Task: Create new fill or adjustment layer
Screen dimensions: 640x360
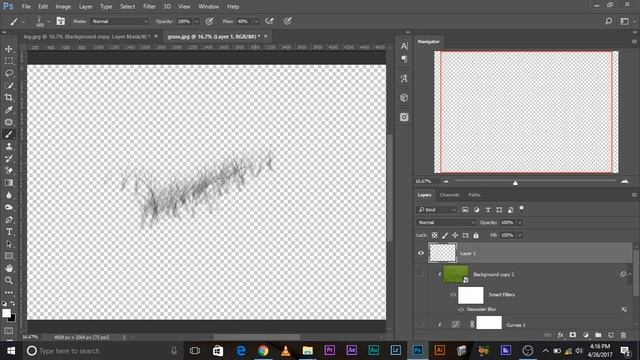Action: (586, 335)
